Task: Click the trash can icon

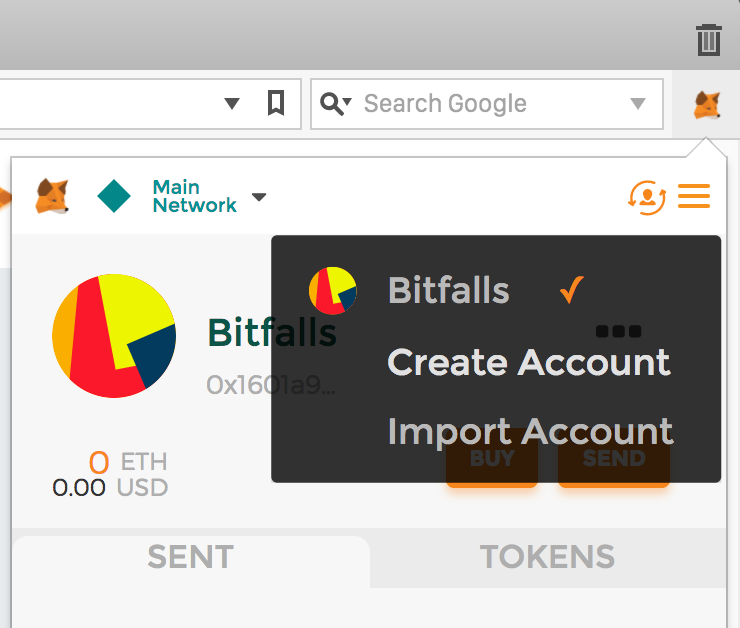Action: 708,40
